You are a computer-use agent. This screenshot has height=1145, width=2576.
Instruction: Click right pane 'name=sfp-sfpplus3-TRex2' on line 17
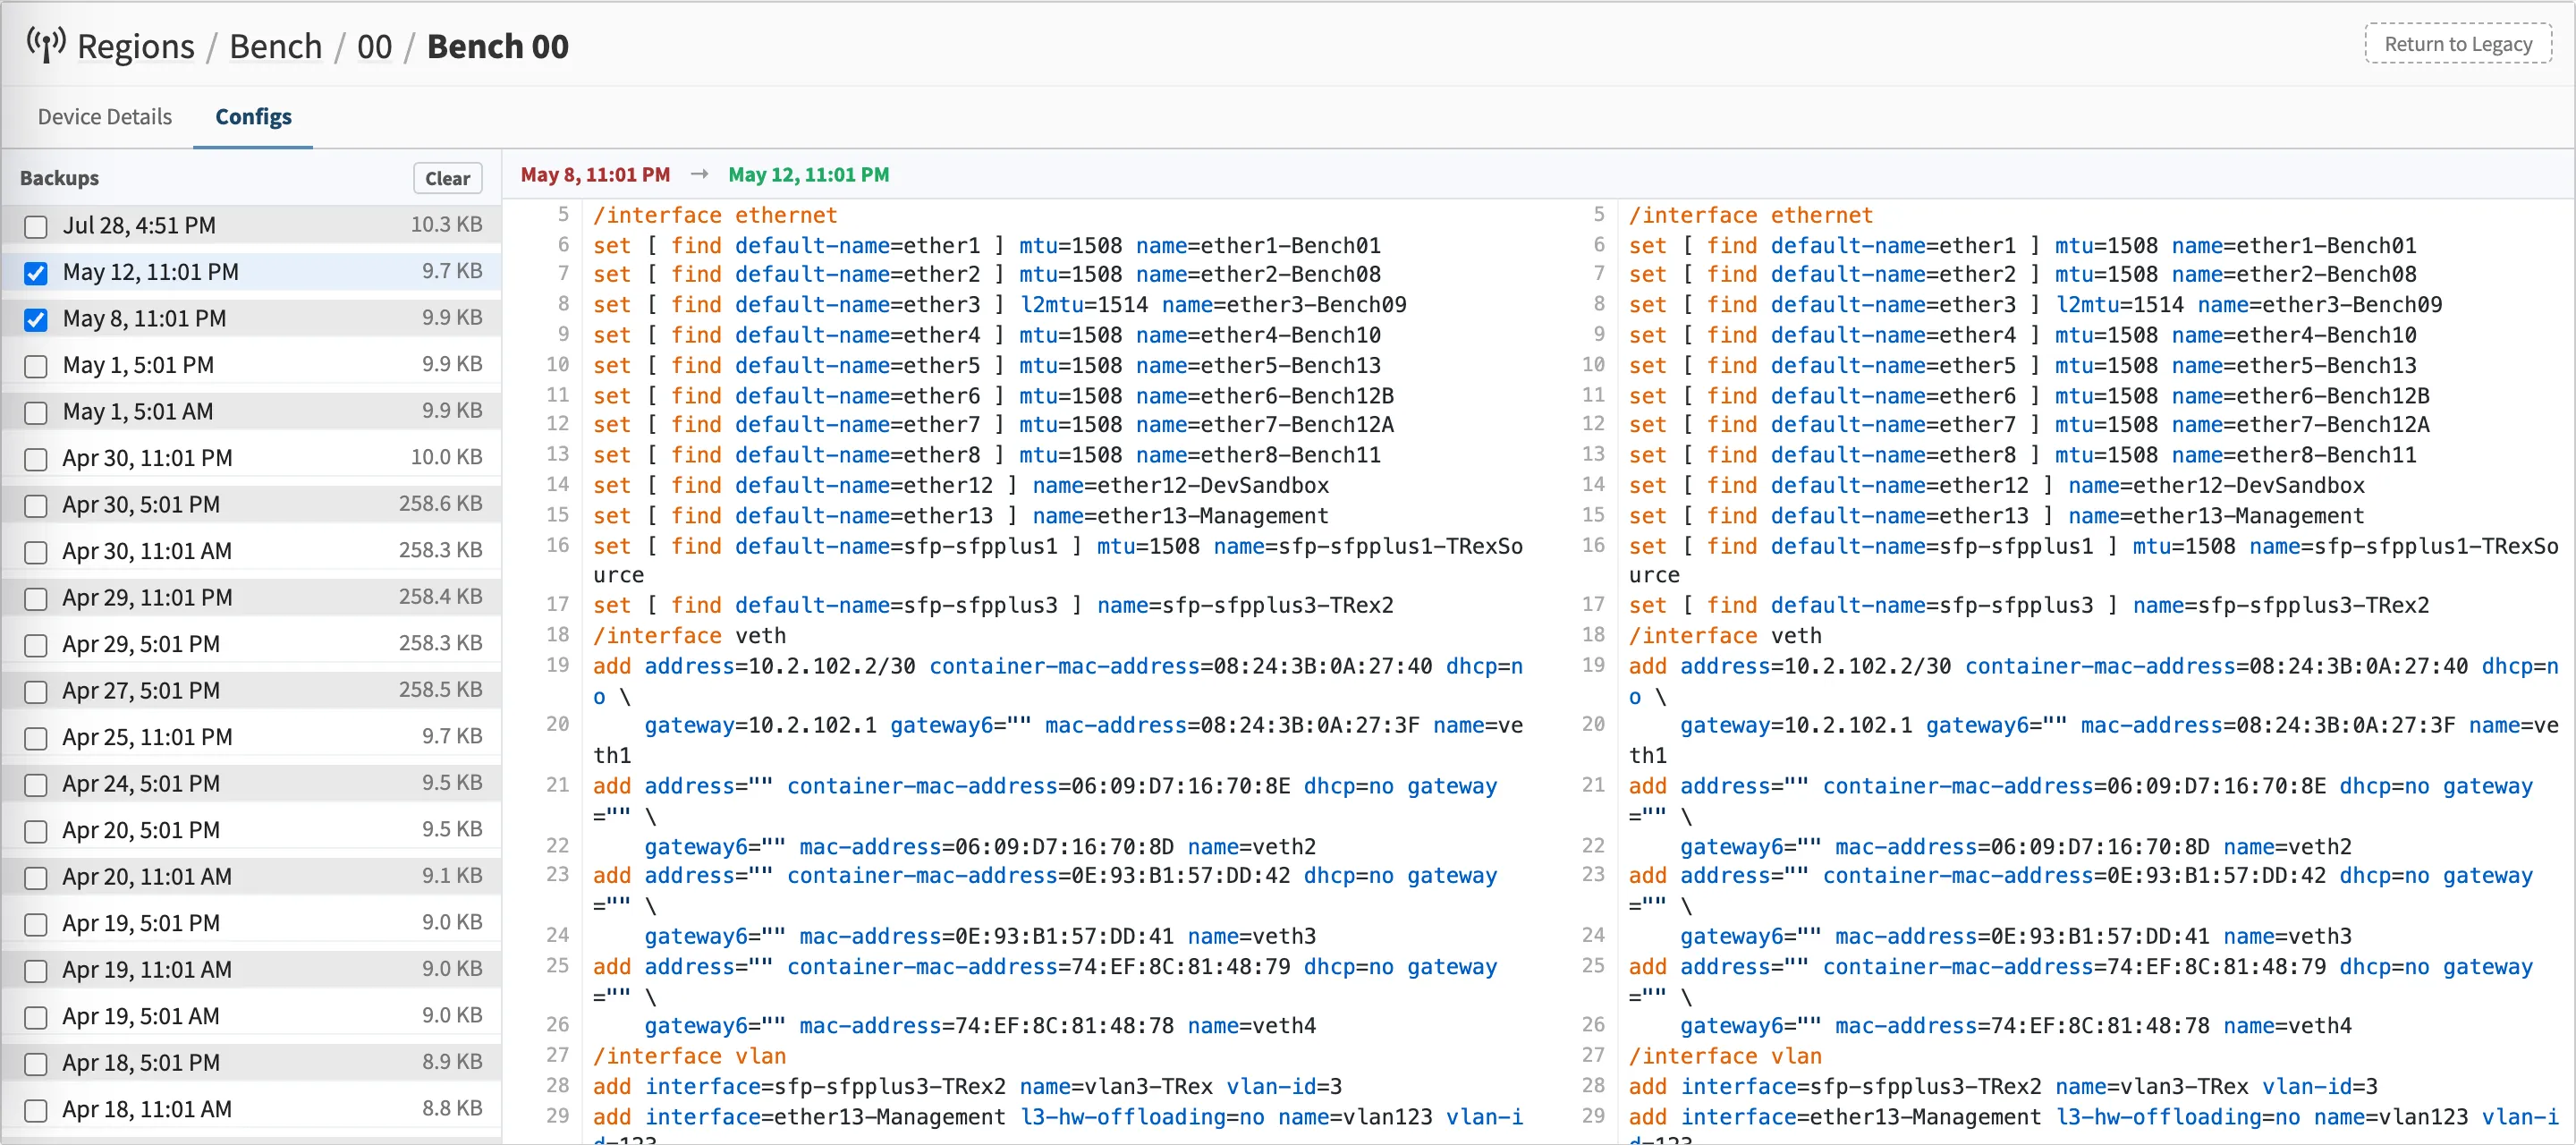(x=2280, y=605)
